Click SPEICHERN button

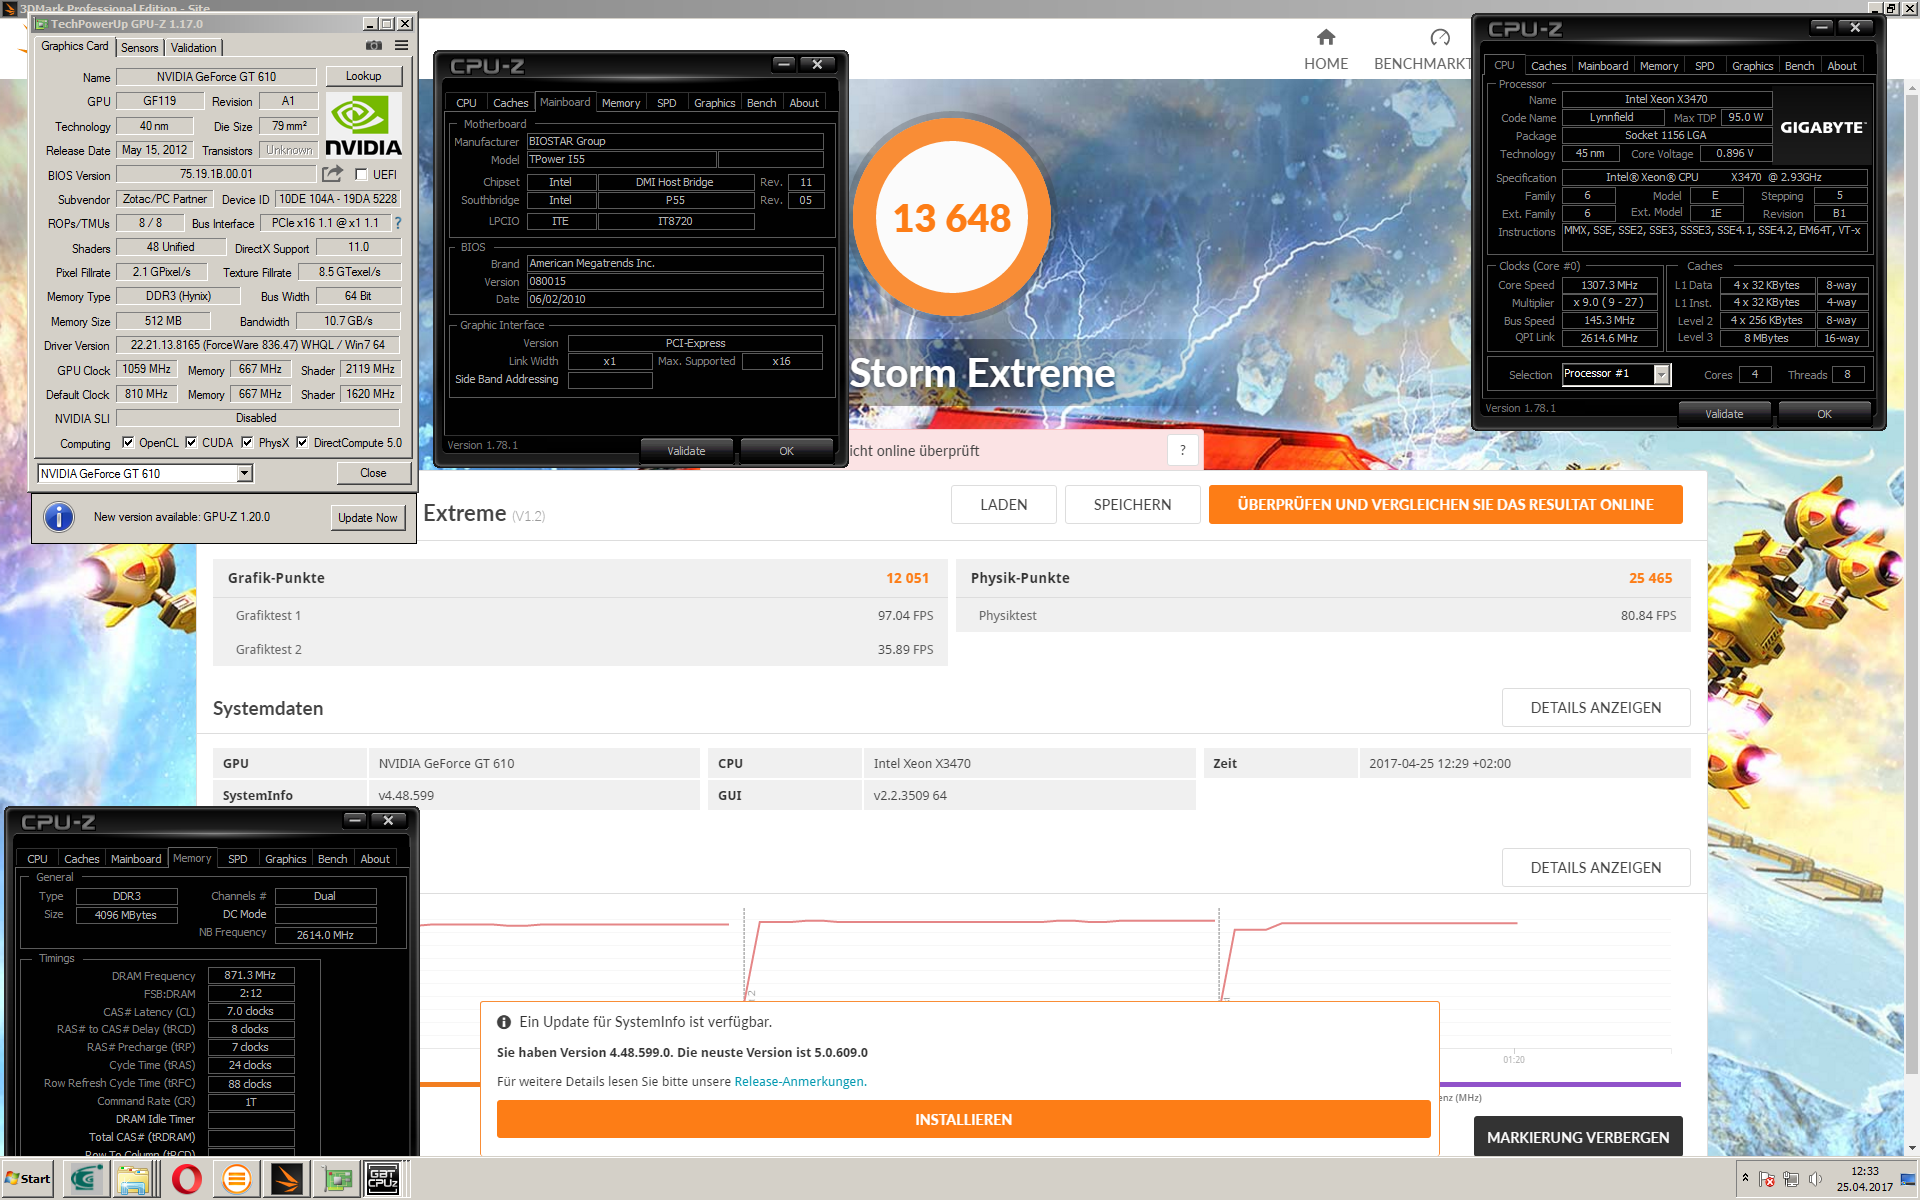[x=1132, y=505]
